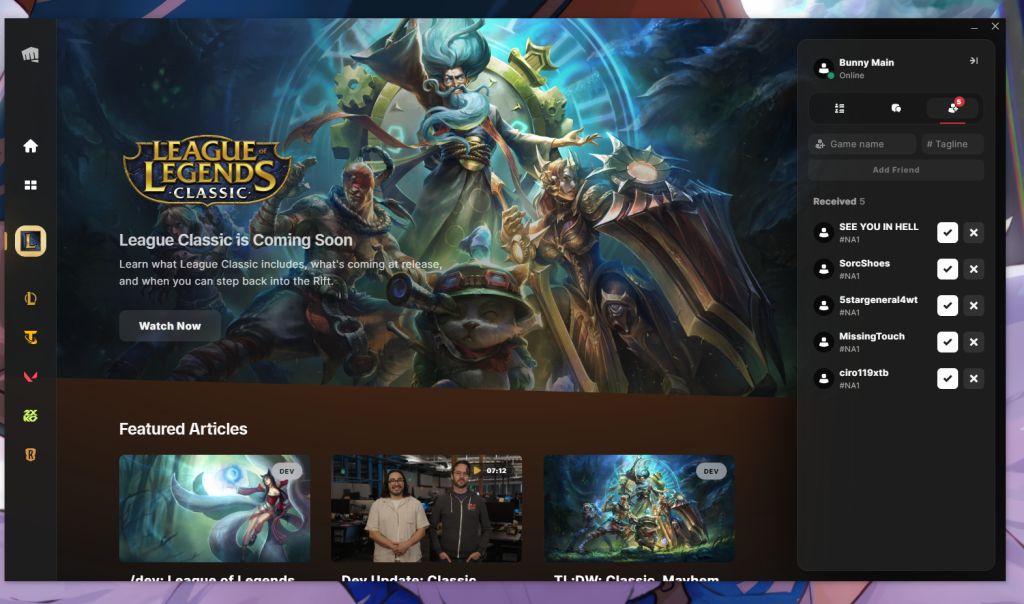Open Legends of Runeterra icon in sidebar
Screen dimensions: 1024x604
[x=30, y=454]
